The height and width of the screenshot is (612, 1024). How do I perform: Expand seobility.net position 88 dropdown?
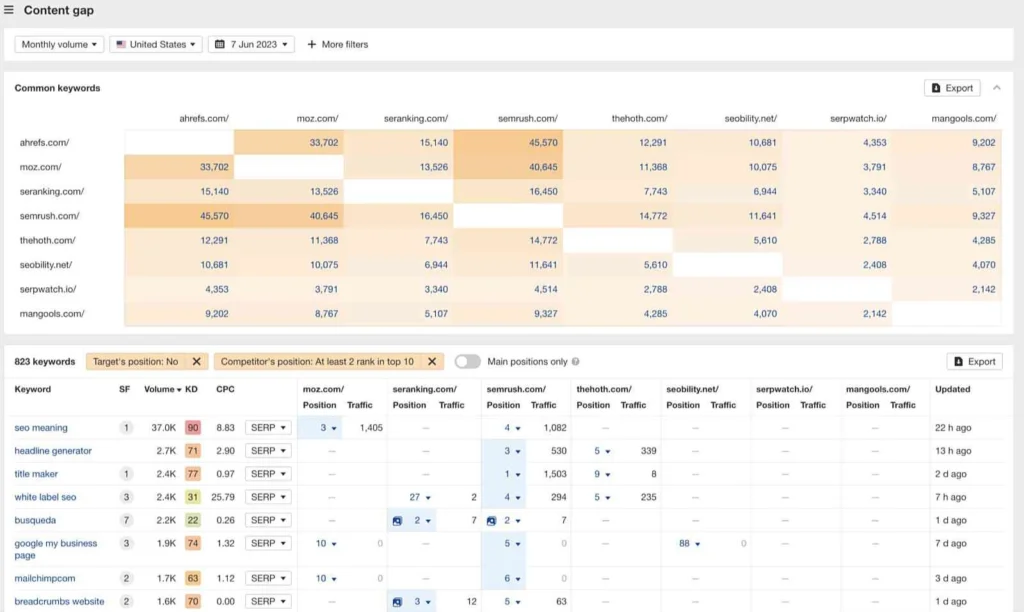[690, 543]
